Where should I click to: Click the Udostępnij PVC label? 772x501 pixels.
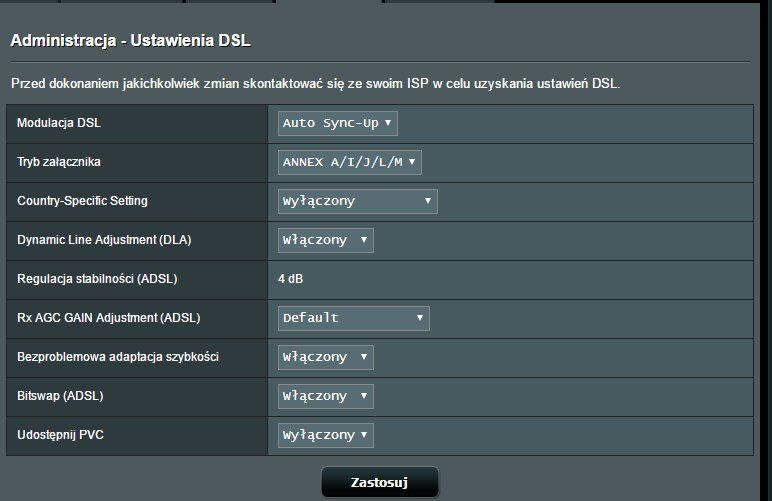[x=61, y=435]
